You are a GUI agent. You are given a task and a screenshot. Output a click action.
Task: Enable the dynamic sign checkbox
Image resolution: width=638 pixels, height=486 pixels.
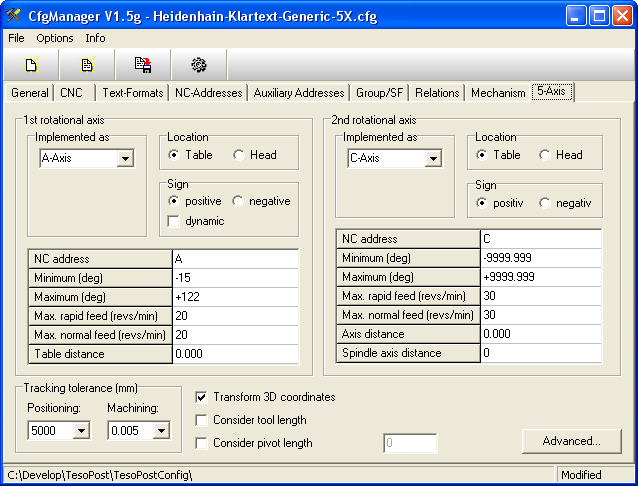tap(174, 221)
